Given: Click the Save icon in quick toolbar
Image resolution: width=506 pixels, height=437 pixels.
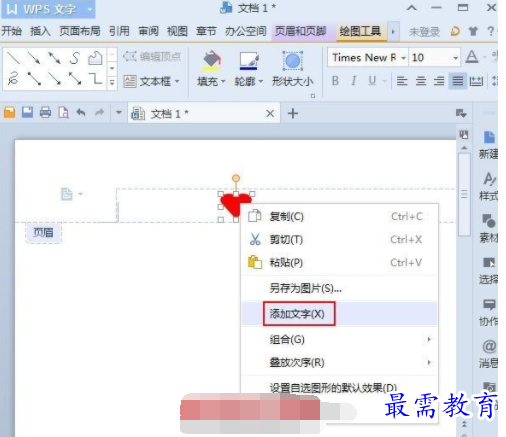Looking at the screenshot, I should 27,113.
